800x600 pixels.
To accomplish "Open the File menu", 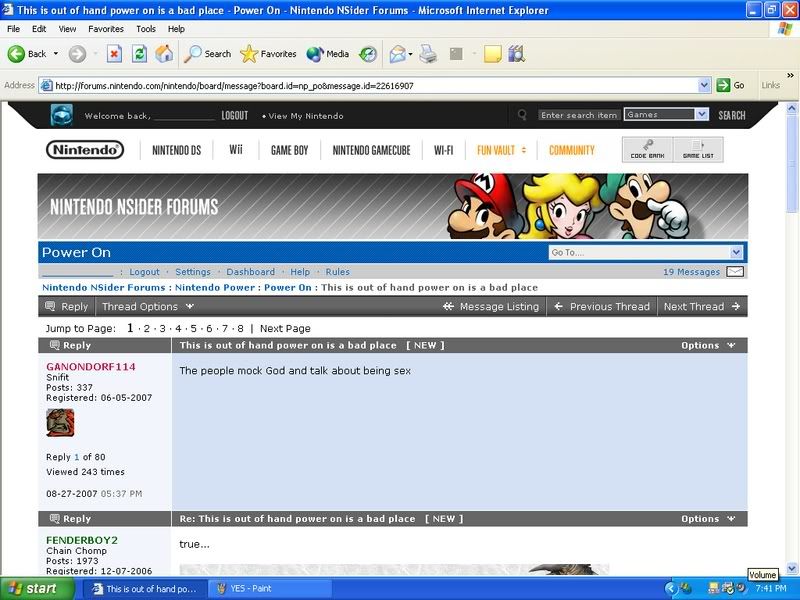I will (13, 29).
